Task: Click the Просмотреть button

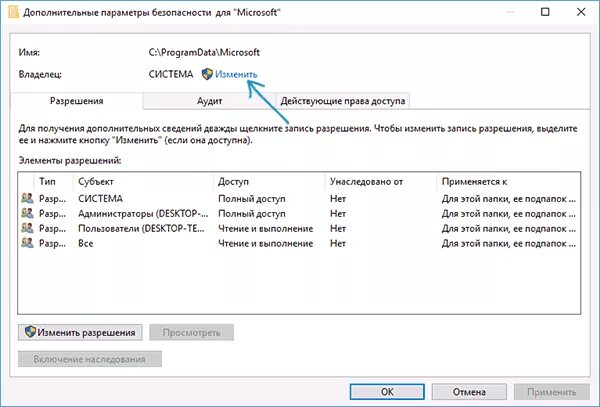Action: pyautogui.click(x=191, y=332)
